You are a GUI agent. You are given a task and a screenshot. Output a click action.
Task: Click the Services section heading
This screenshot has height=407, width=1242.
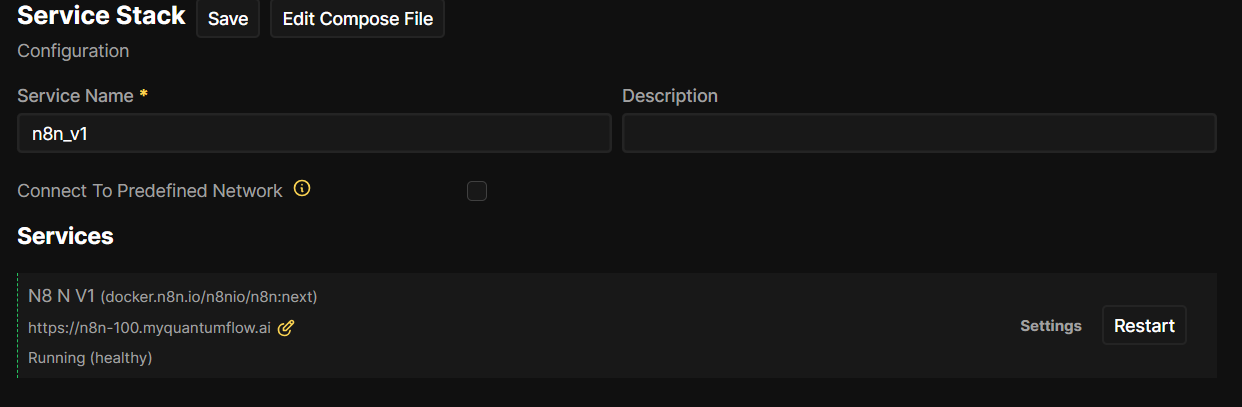pos(65,236)
